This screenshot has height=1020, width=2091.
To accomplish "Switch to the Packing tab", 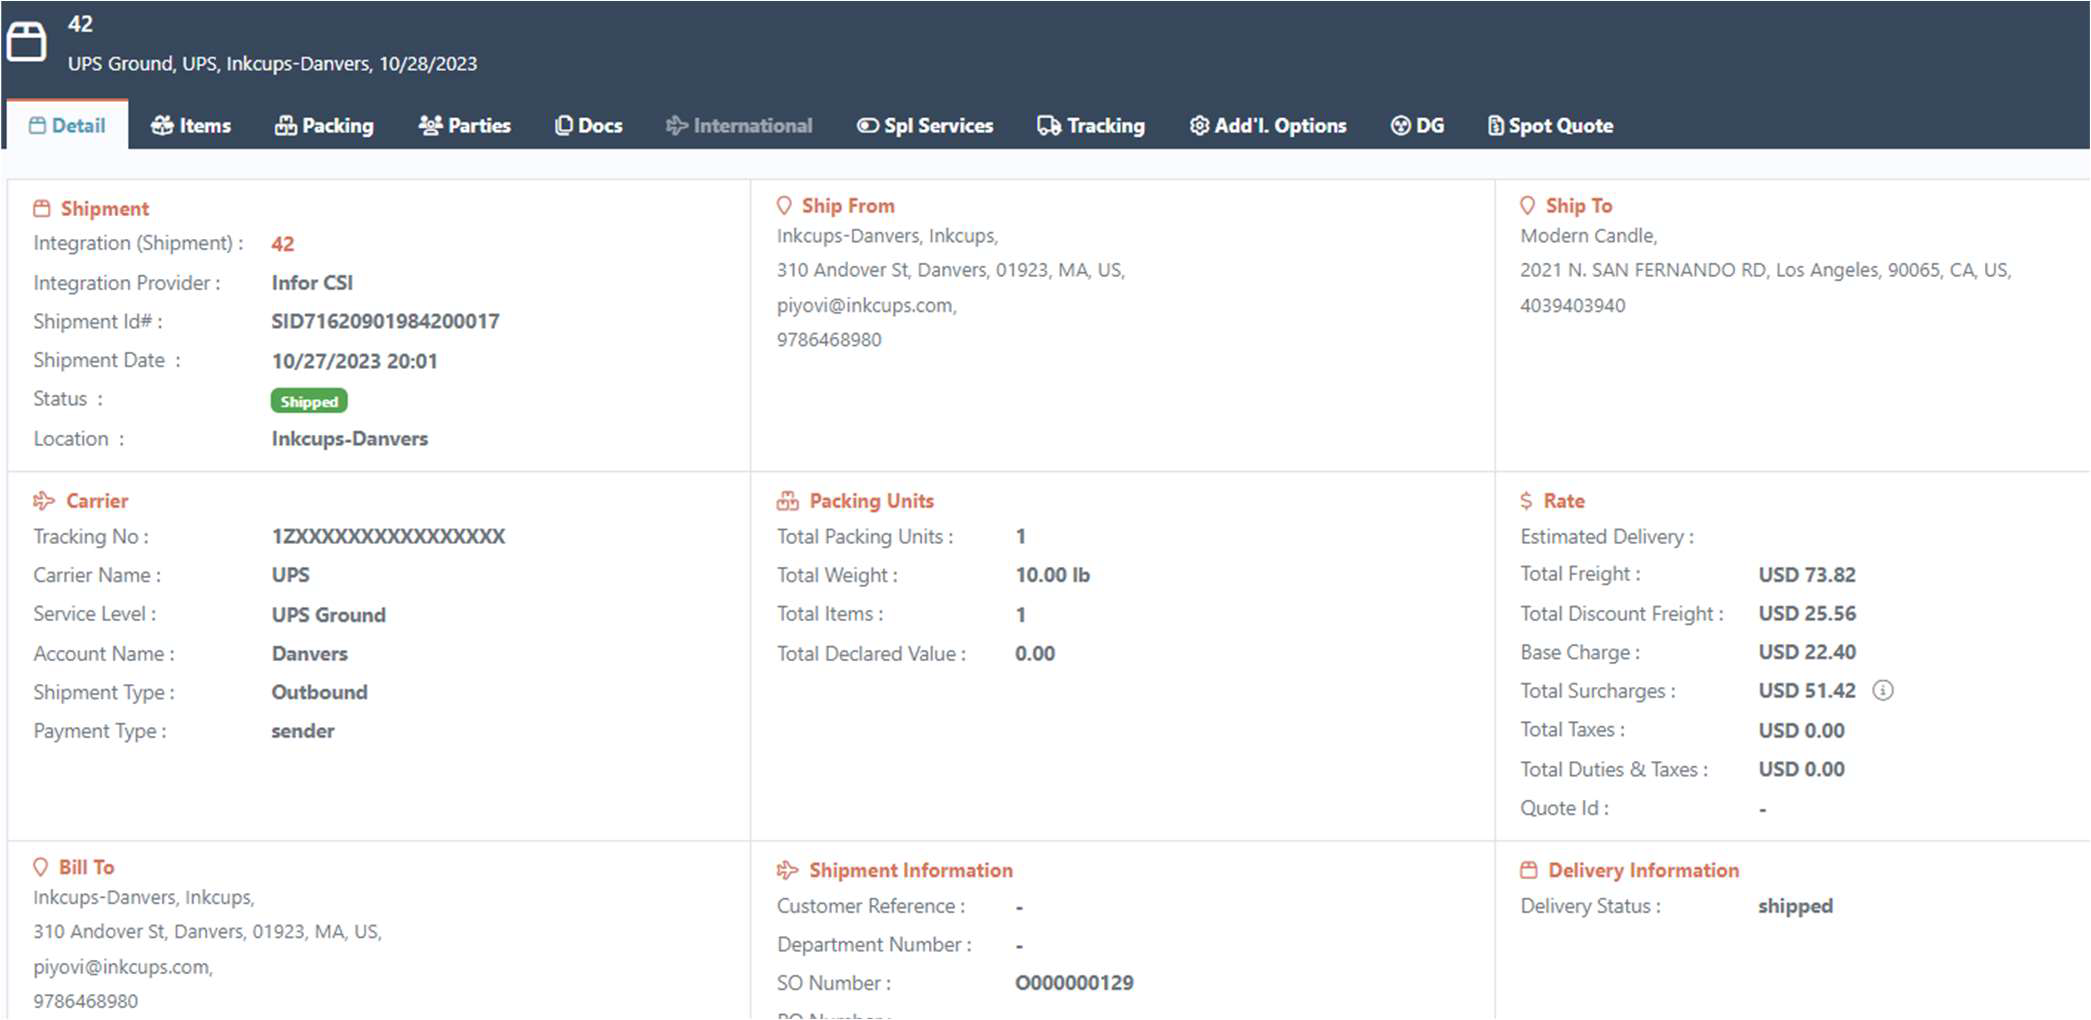I will point(324,126).
